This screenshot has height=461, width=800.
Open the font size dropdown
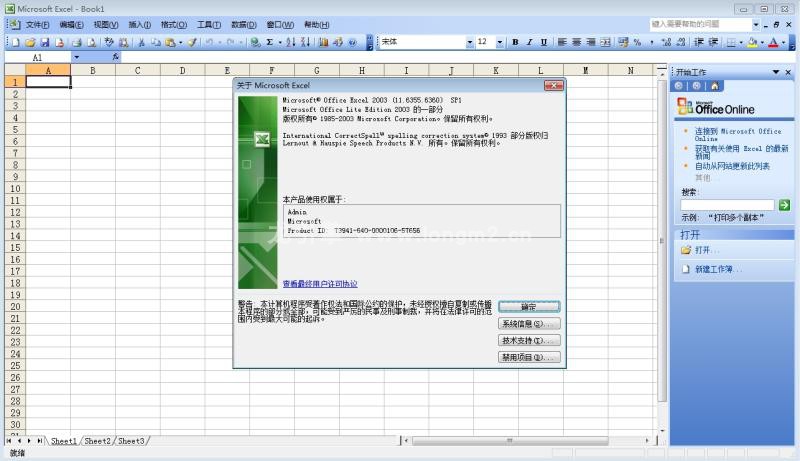point(500,42)
